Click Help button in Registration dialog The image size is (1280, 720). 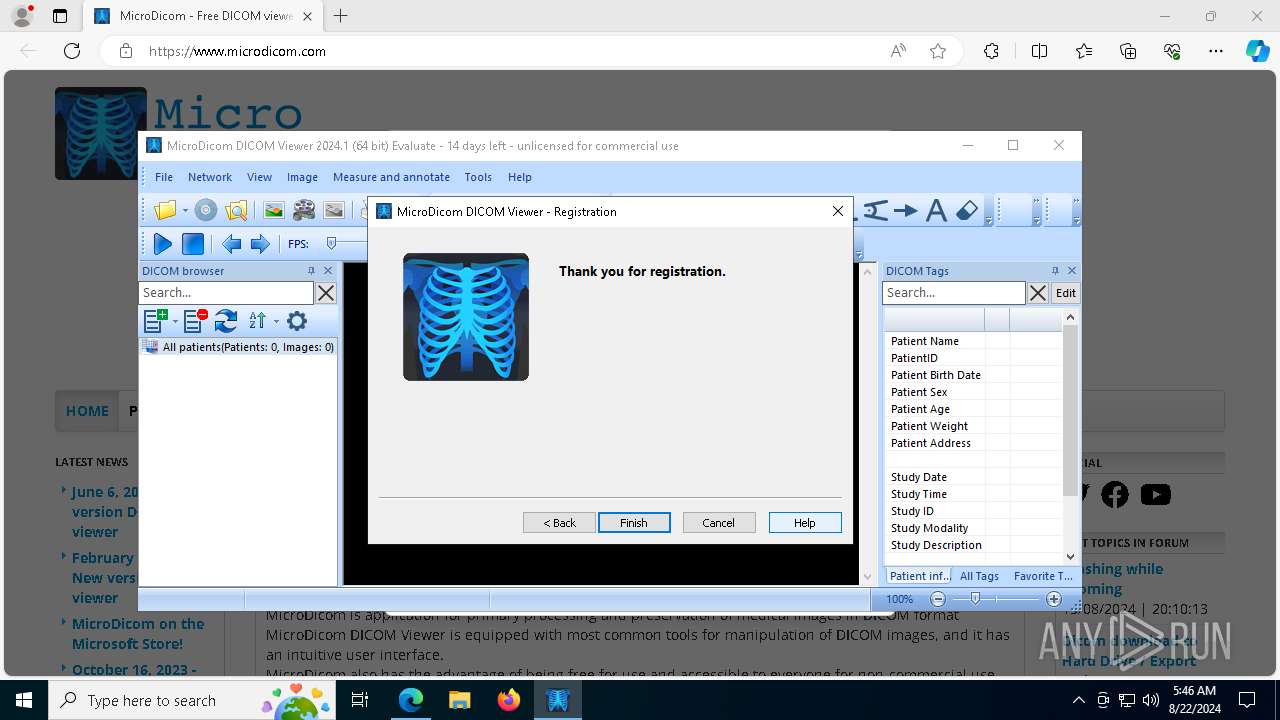805,523
